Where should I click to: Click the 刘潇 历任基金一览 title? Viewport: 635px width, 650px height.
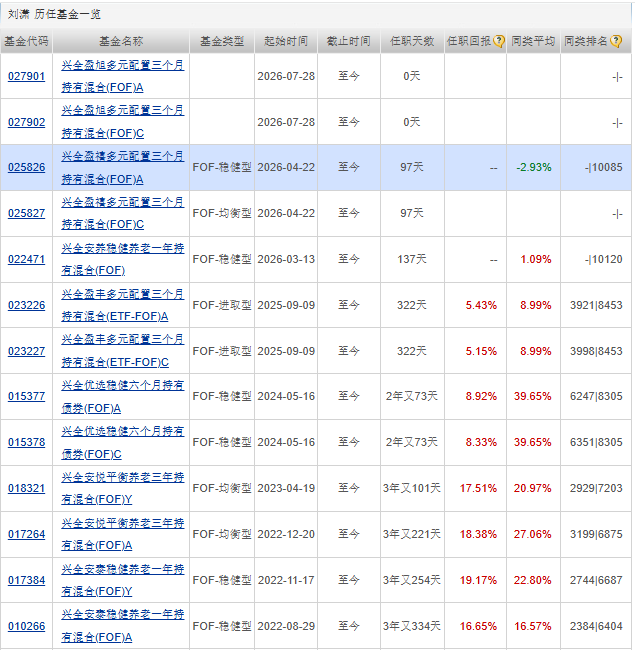tap(54, 15)
